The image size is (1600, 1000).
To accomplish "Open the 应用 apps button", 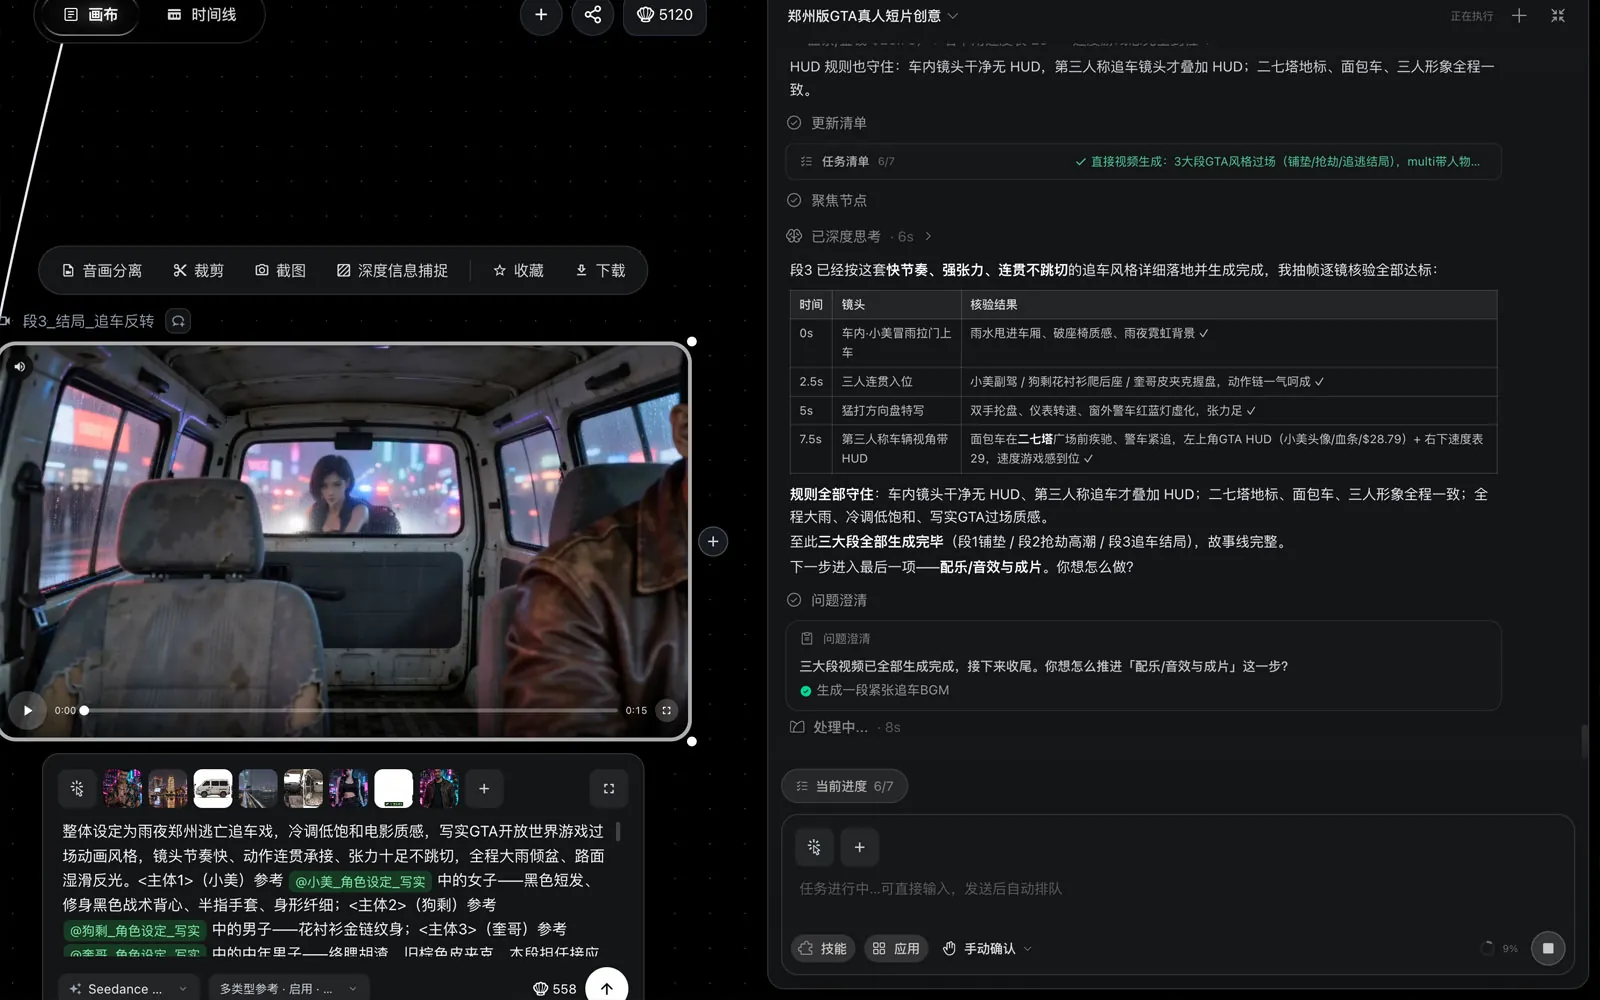I will tap(895, 948).
